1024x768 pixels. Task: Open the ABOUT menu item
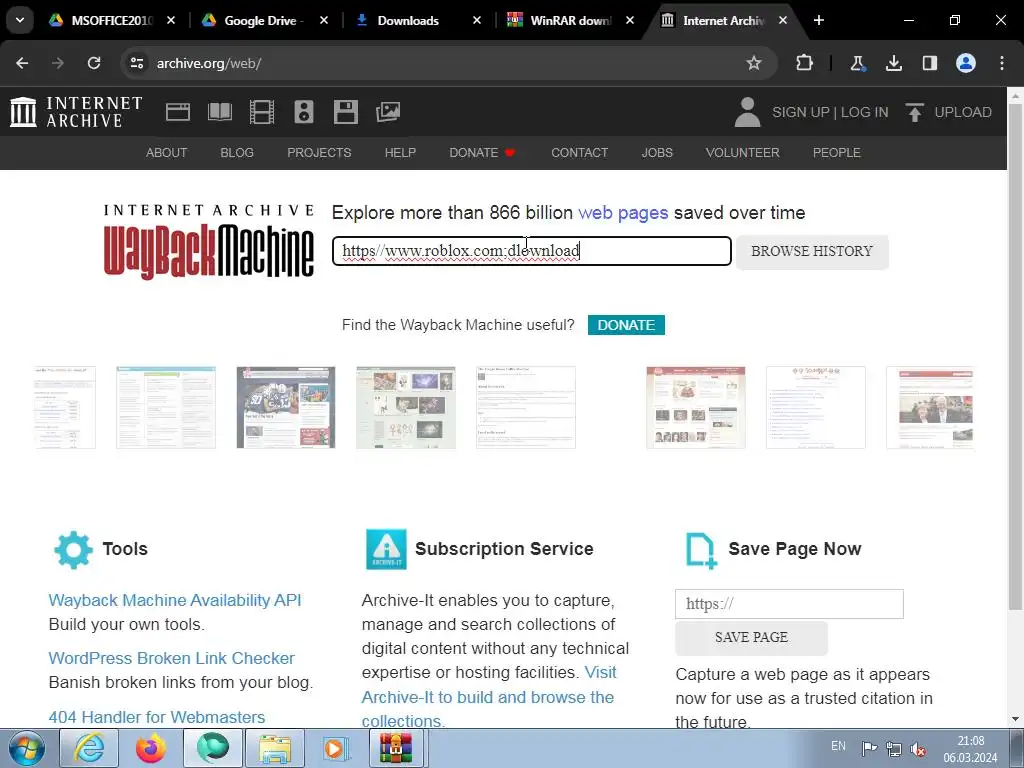(x=167, y=152)
